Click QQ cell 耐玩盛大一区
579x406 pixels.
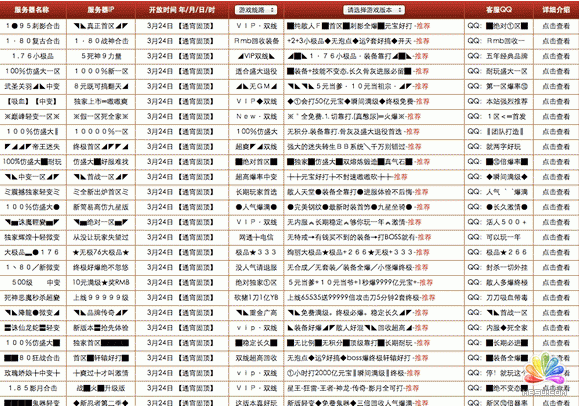point(507,71)
